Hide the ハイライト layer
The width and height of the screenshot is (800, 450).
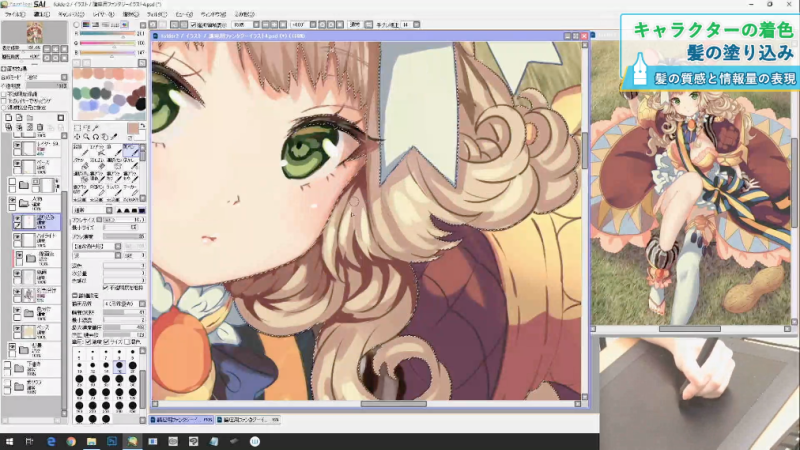point(17,238)
